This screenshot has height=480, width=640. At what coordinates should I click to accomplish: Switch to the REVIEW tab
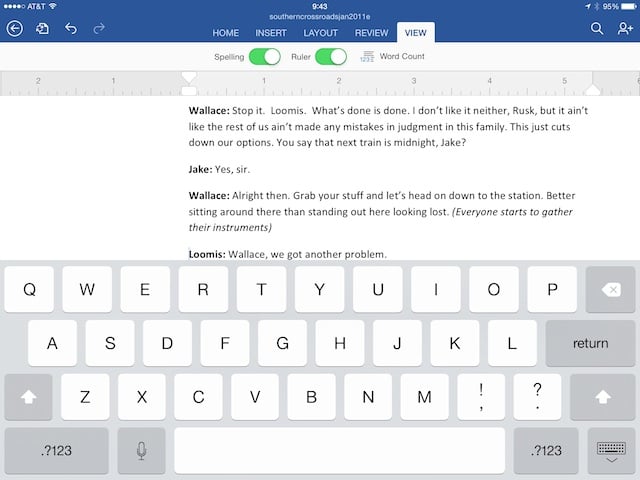pyautogui.click(x=371, y=33)
